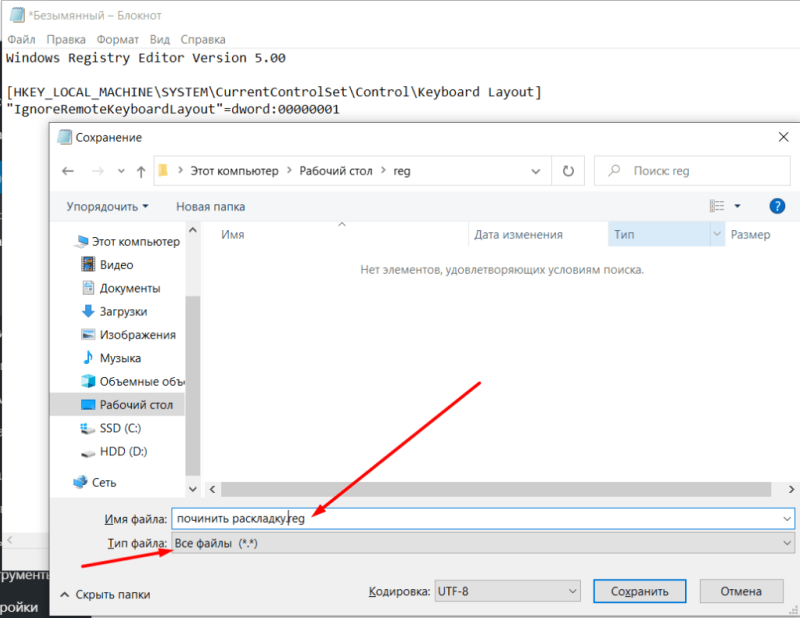This screenshot has width=800, height=618.
Task: Click the Музыка note icon
Action: point(88,357)
